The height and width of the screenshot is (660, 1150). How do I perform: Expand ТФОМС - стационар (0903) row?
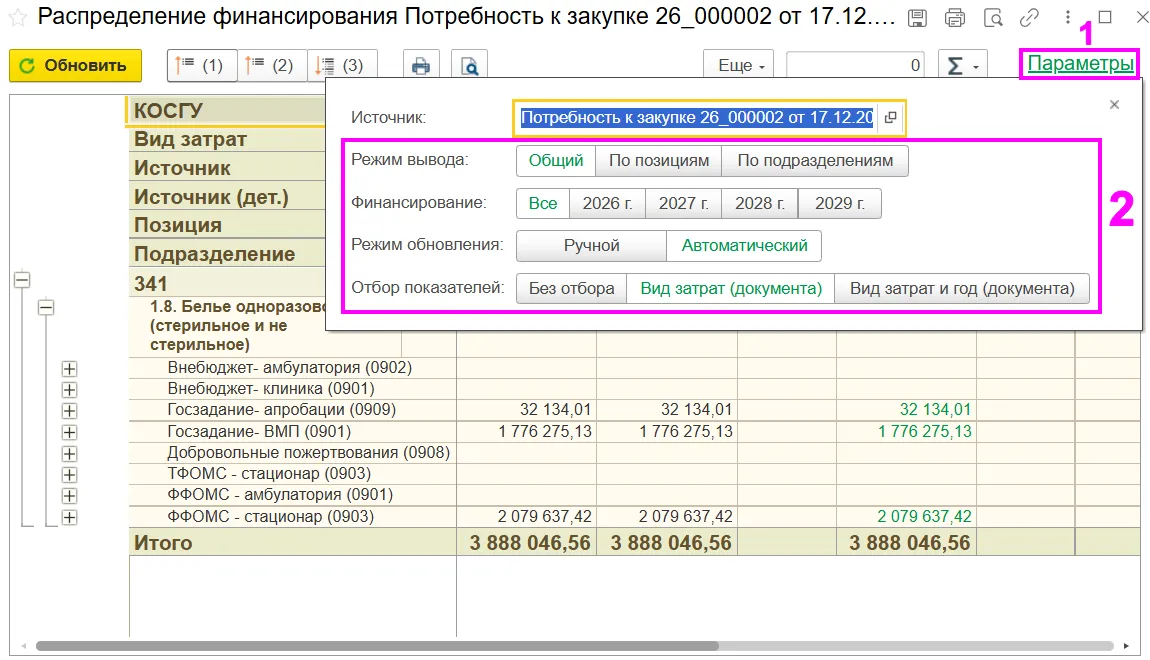tap(69, 475)
